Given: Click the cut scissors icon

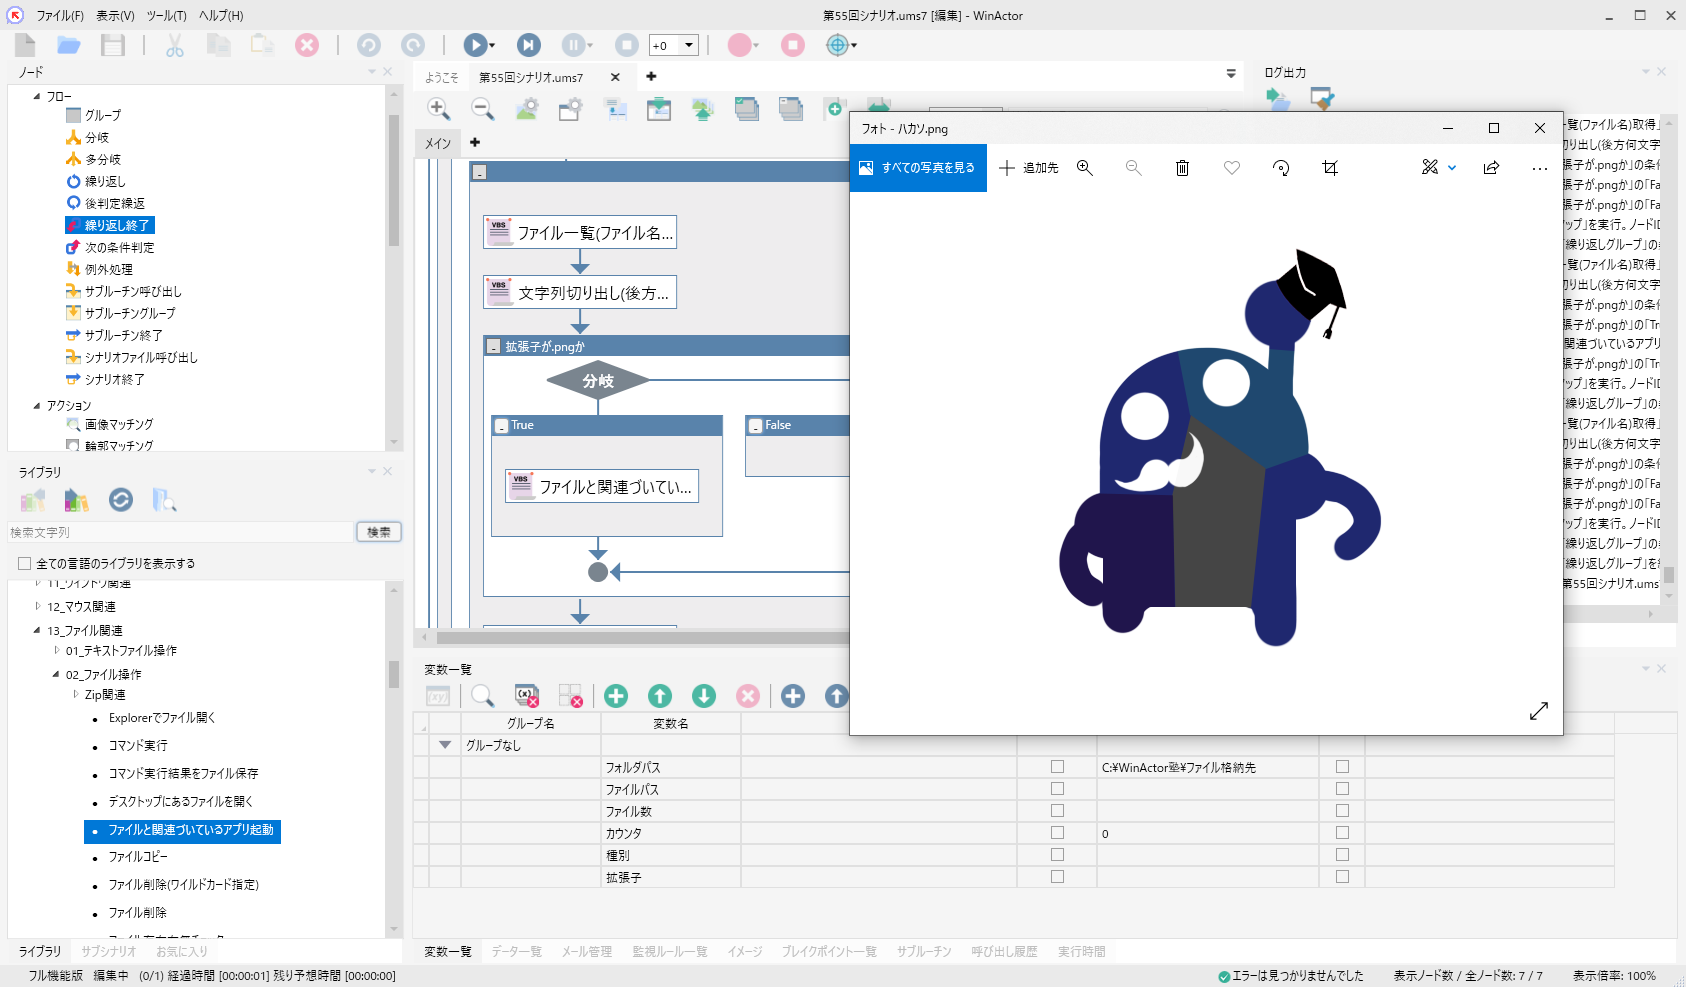Looking at the screenshot, I should tap(175, 45).
